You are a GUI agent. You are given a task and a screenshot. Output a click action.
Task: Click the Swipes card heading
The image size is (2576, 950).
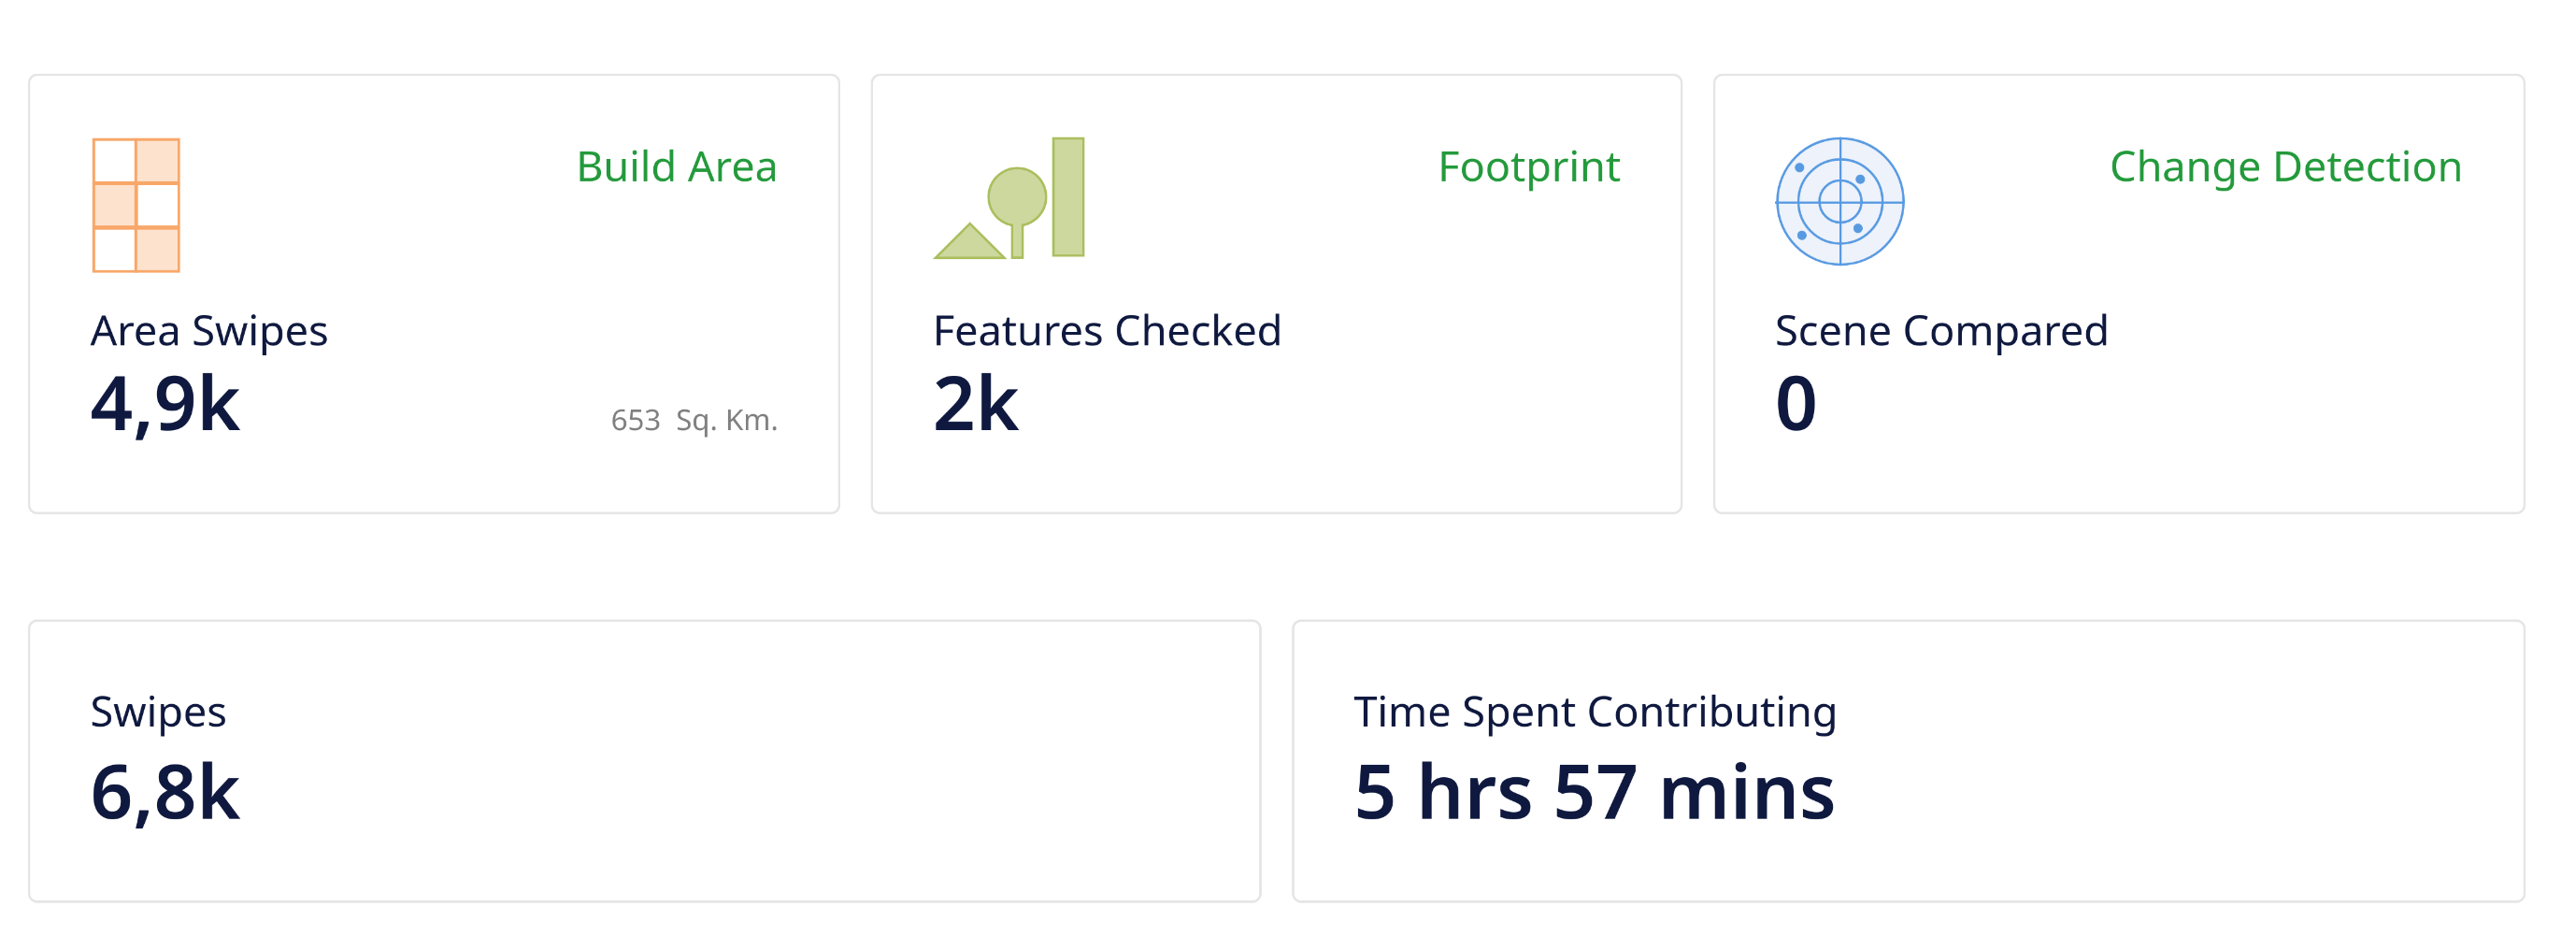[x=158, y=712]
